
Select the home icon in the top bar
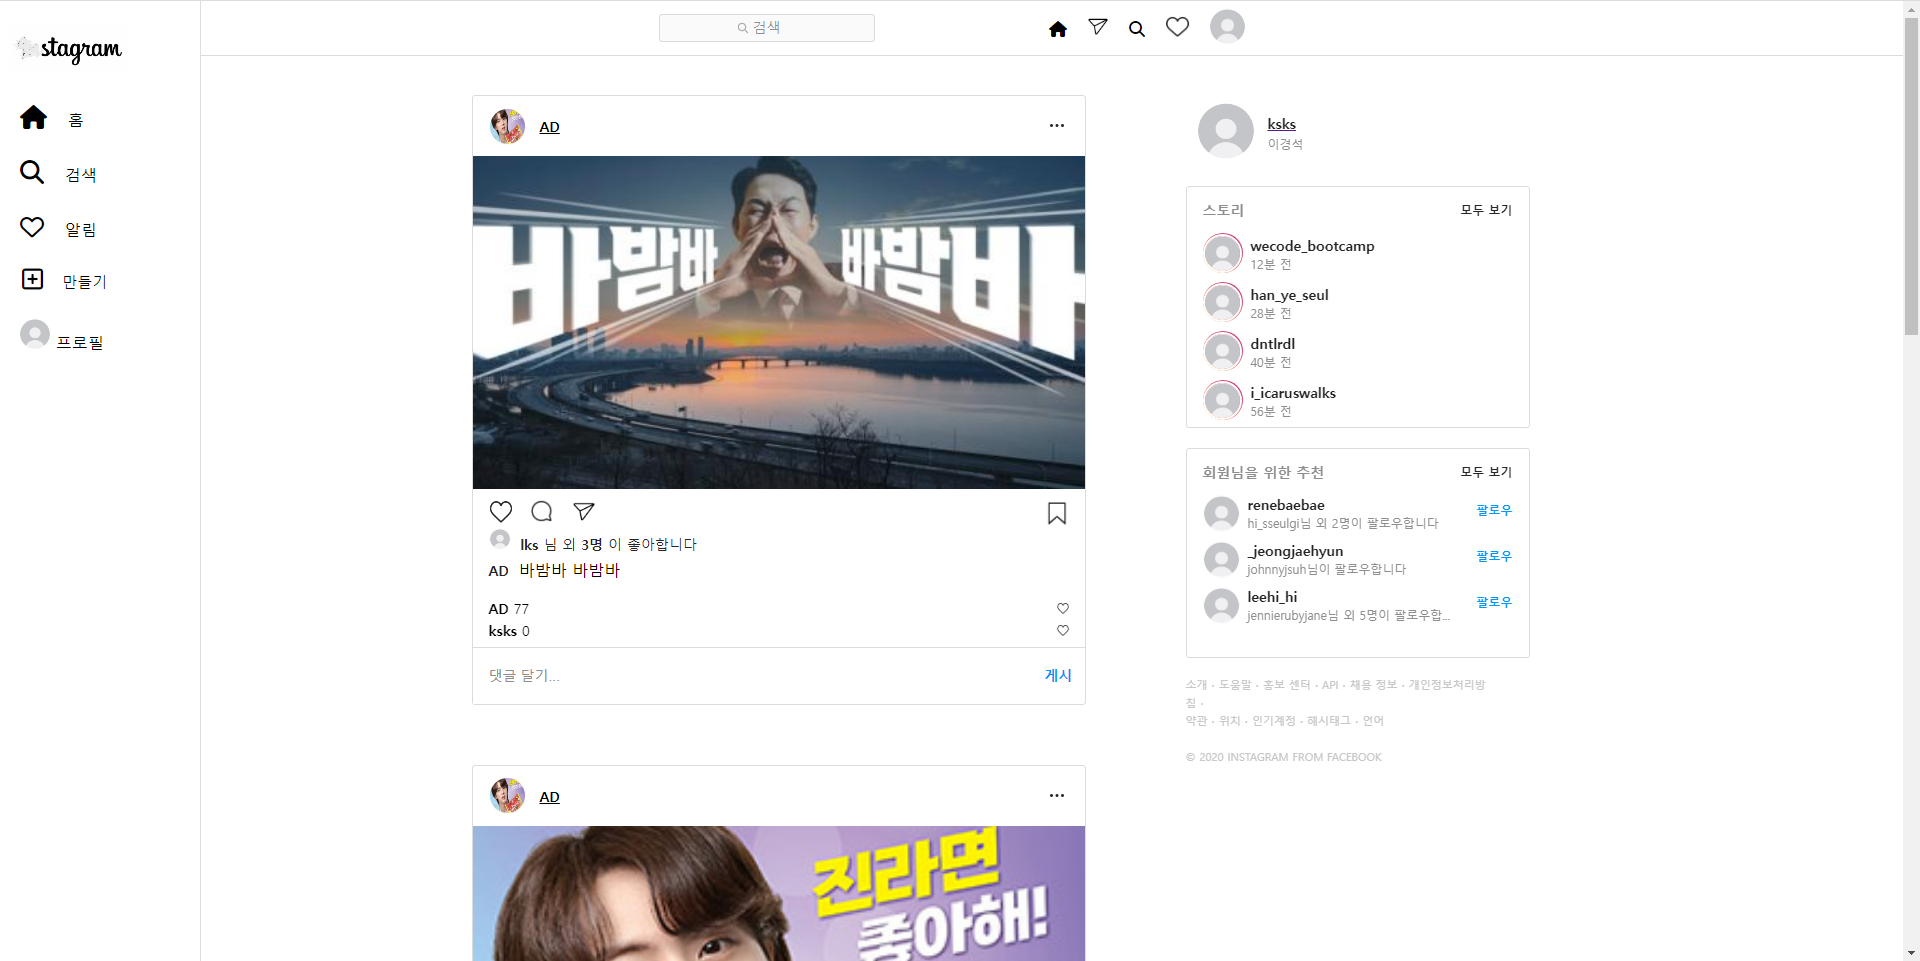coord(1057,29)
